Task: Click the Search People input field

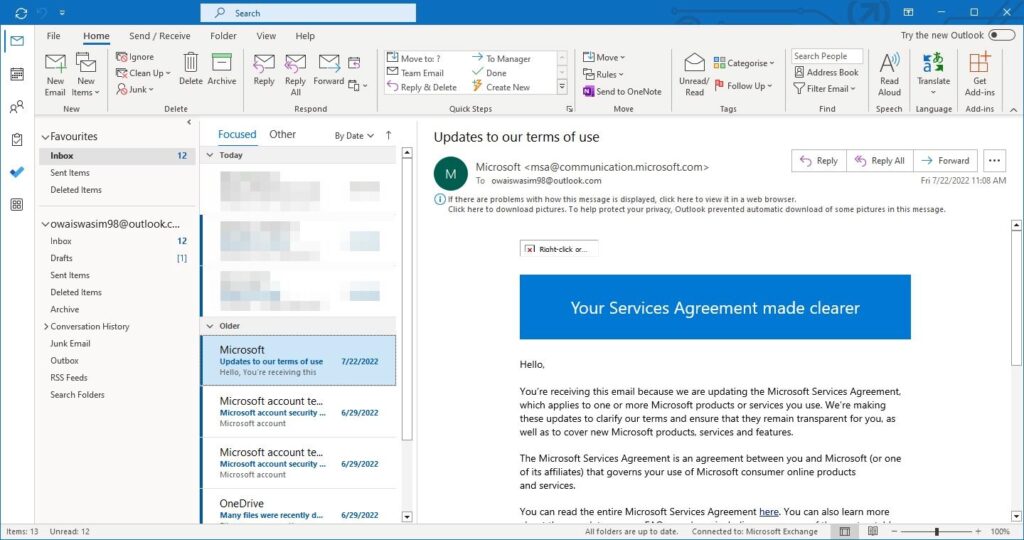Action: click(826, 56)
